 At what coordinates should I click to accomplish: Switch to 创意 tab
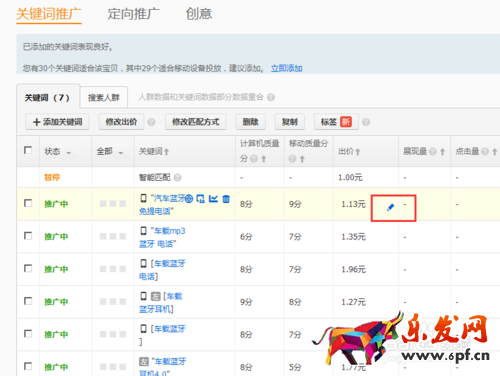pos(199,14)
